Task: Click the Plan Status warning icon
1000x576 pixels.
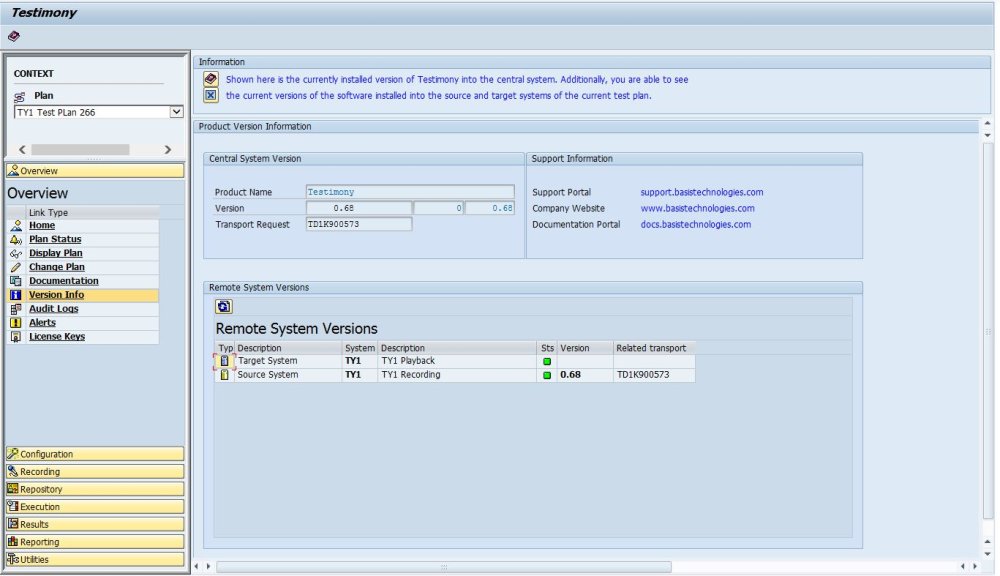Action: coord(16,239)
